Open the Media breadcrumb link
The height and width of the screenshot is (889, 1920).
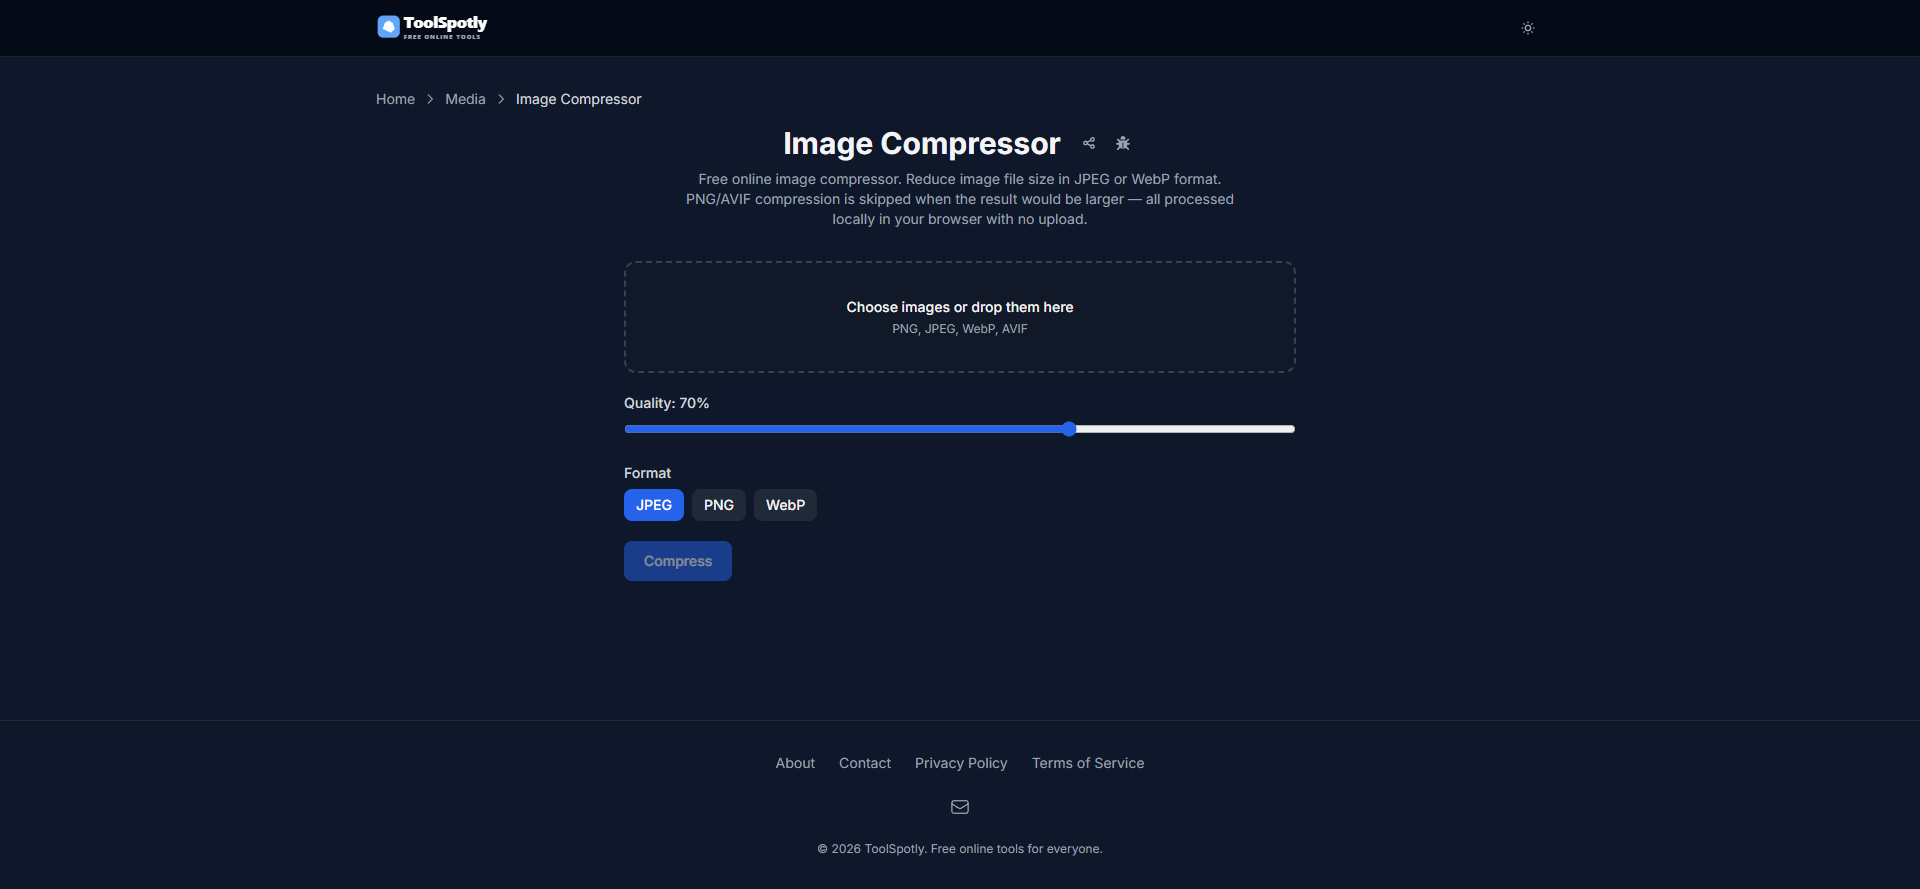[465, 99]
